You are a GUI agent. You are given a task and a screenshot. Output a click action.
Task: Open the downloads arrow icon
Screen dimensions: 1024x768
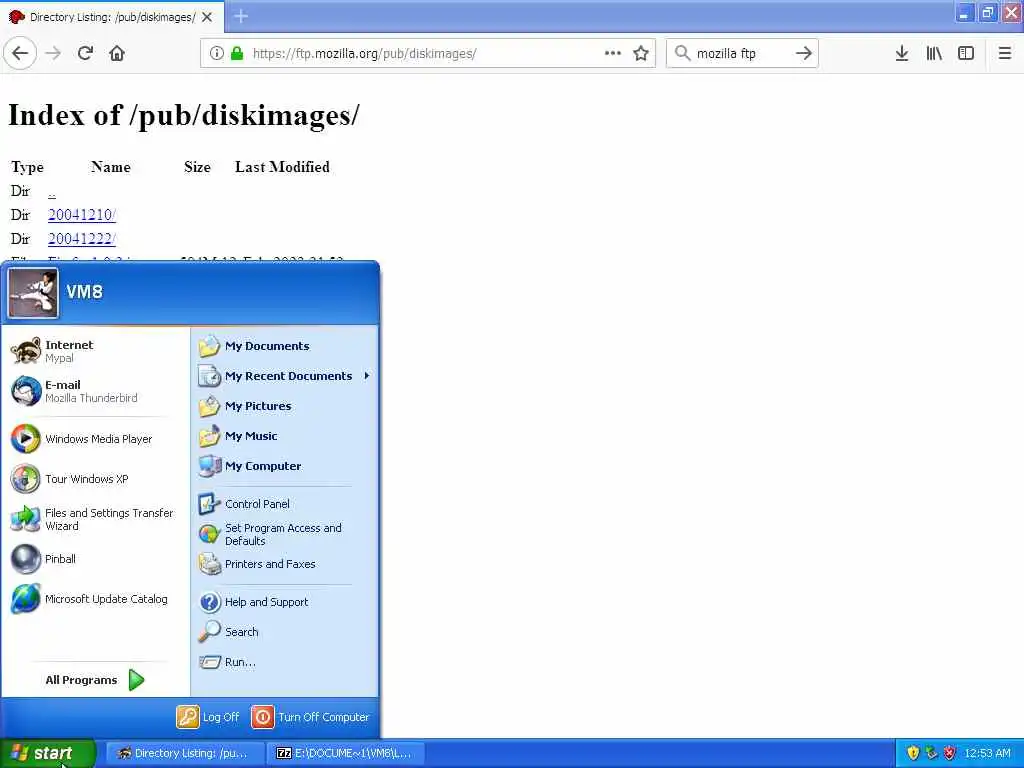click(902, 53)
